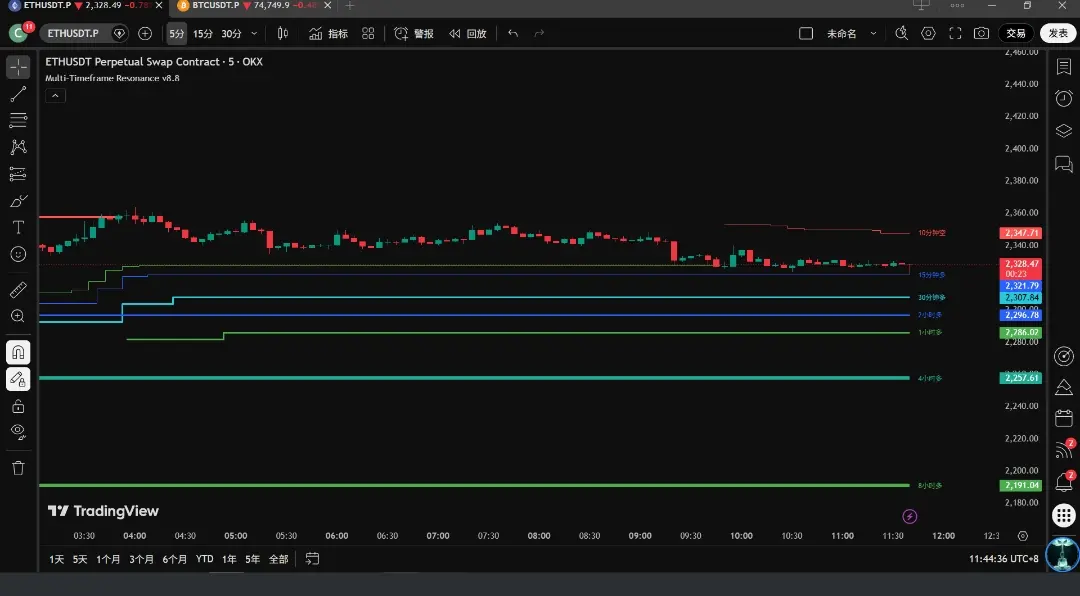This screenshot has height=596, width=1080.
Task: Open the layout selector square icon
Action: pyautogui.click(x=806, y=33)
